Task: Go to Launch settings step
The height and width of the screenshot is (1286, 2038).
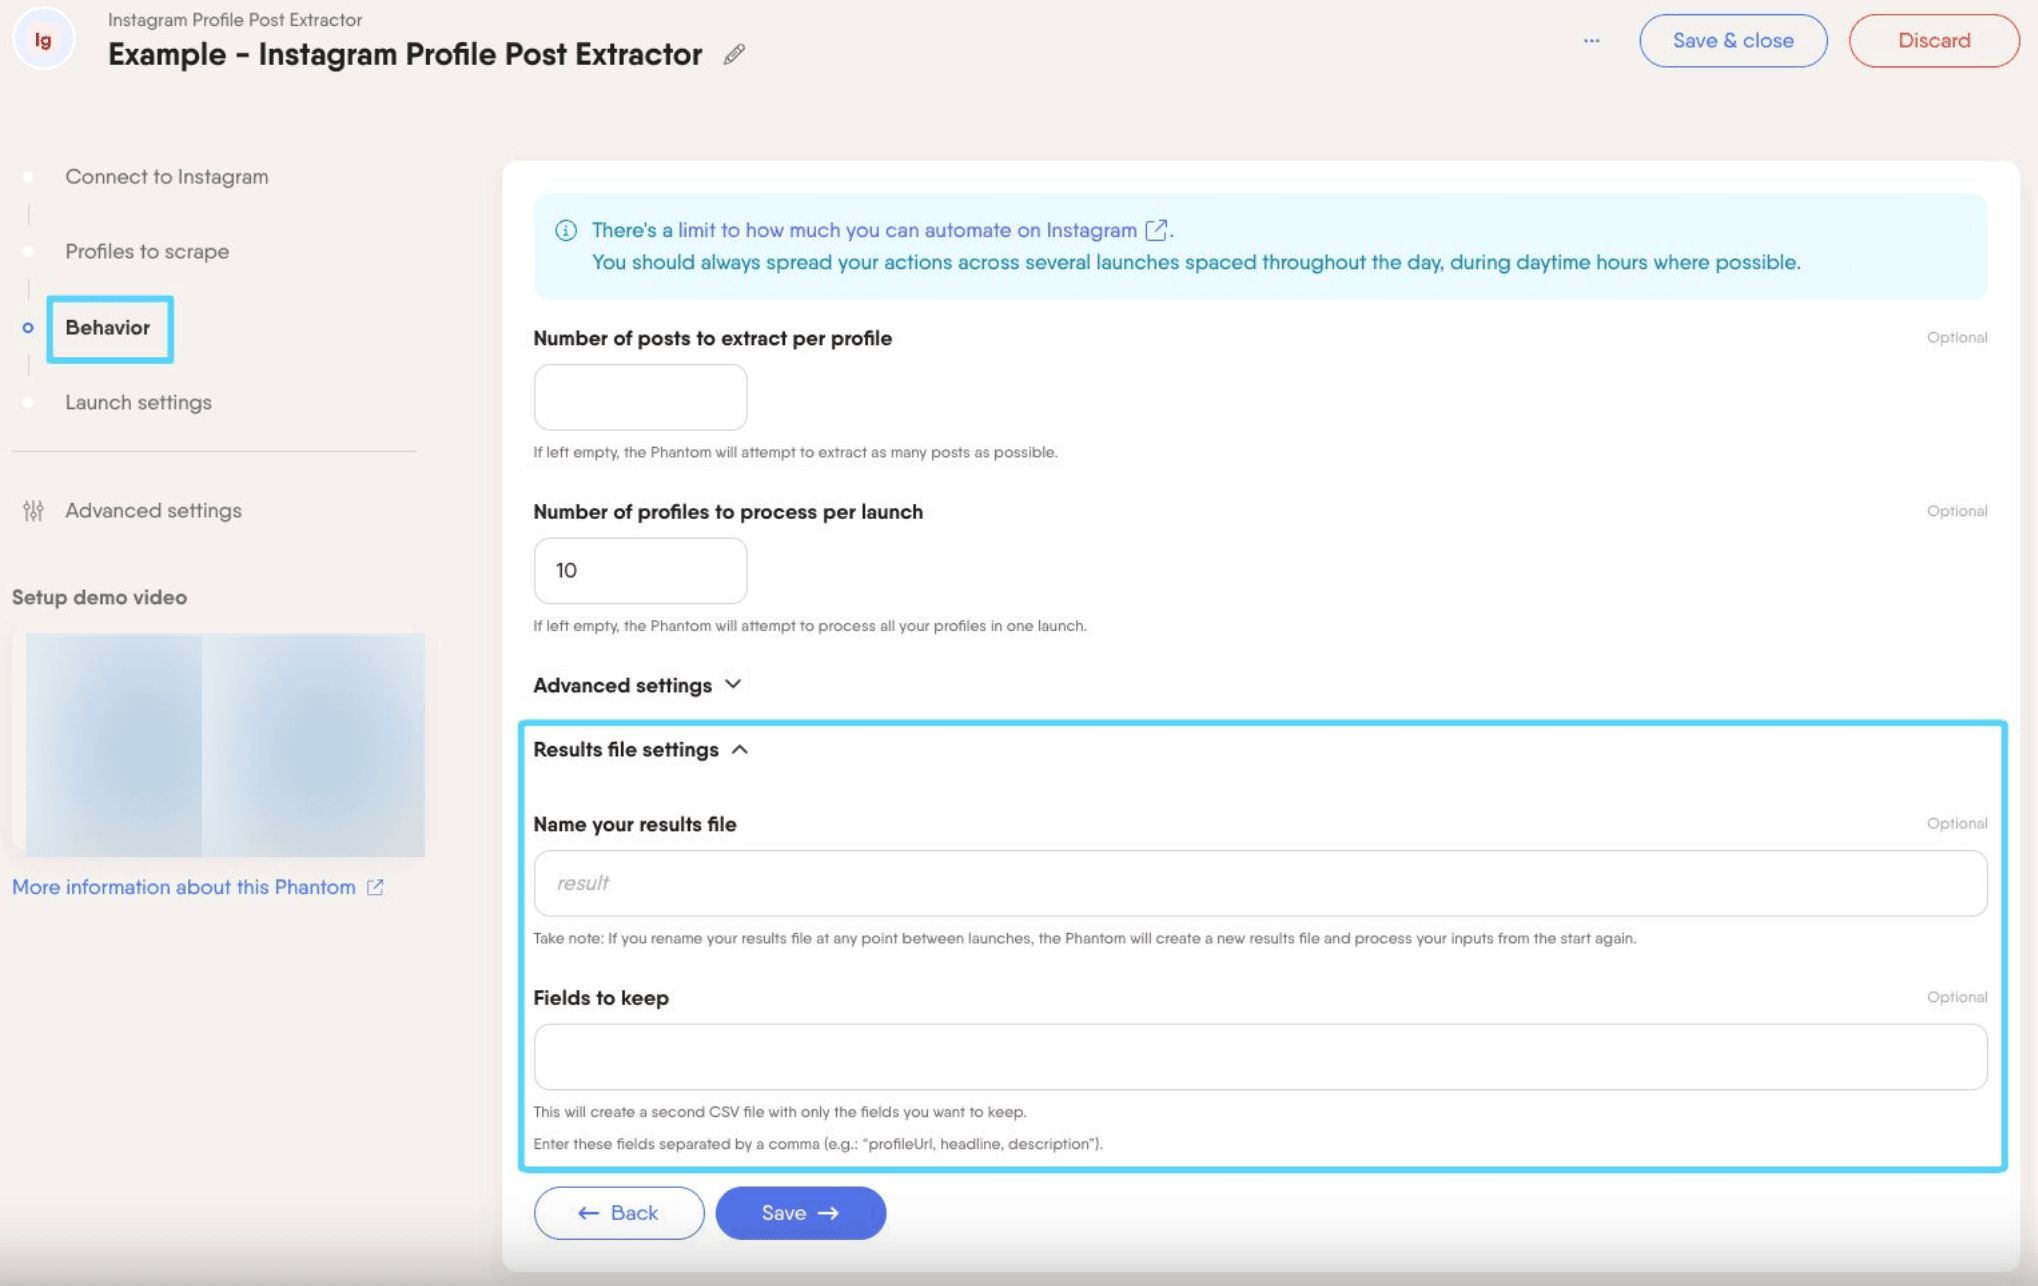Action: [139, 402]
